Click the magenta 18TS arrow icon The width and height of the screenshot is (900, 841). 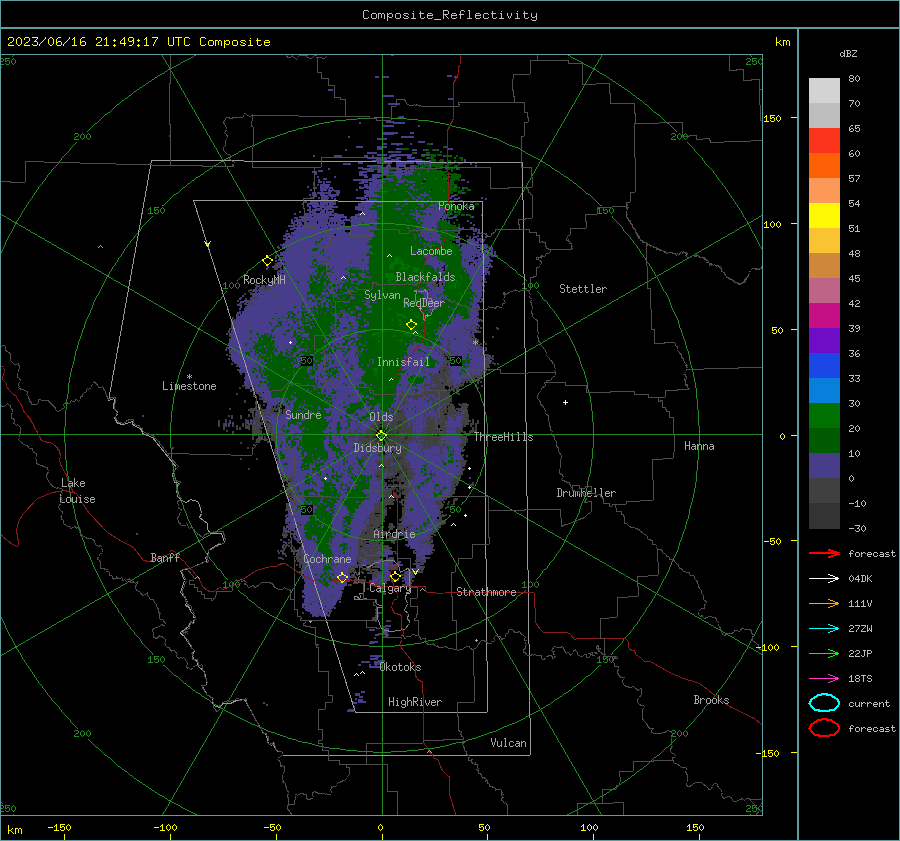click(x=824, y=679)
